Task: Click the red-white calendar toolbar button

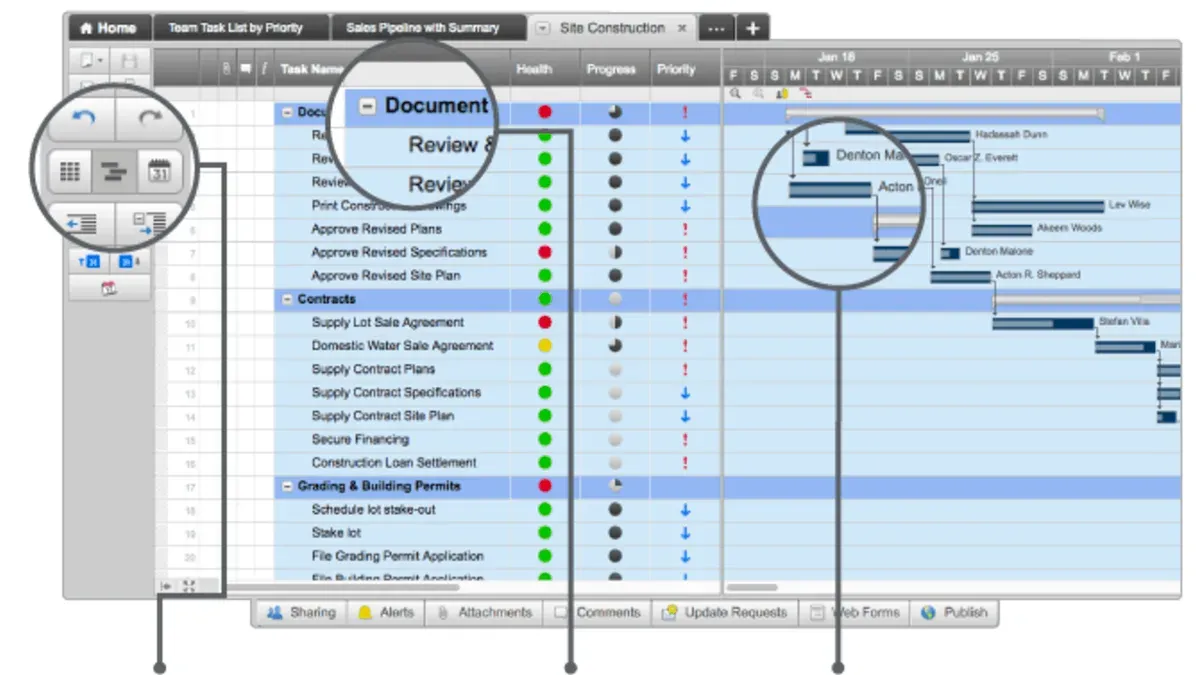Action: click(x=109, y=288)
